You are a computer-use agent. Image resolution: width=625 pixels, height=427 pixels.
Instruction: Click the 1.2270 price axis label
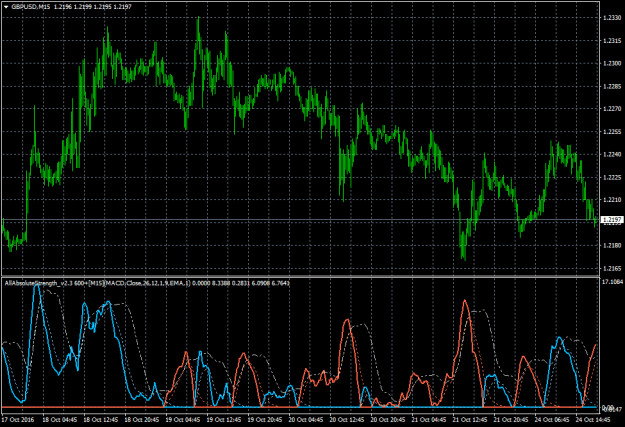pyautogui.click(x=612, y=108)
